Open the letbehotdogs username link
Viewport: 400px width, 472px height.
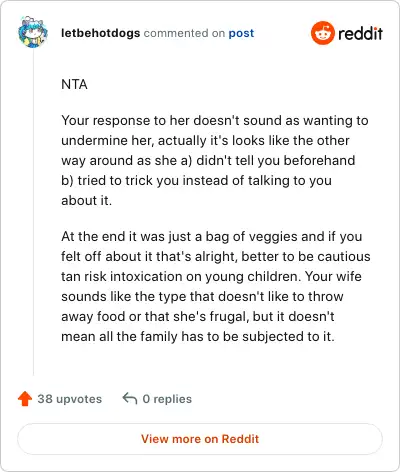(100, 33)
